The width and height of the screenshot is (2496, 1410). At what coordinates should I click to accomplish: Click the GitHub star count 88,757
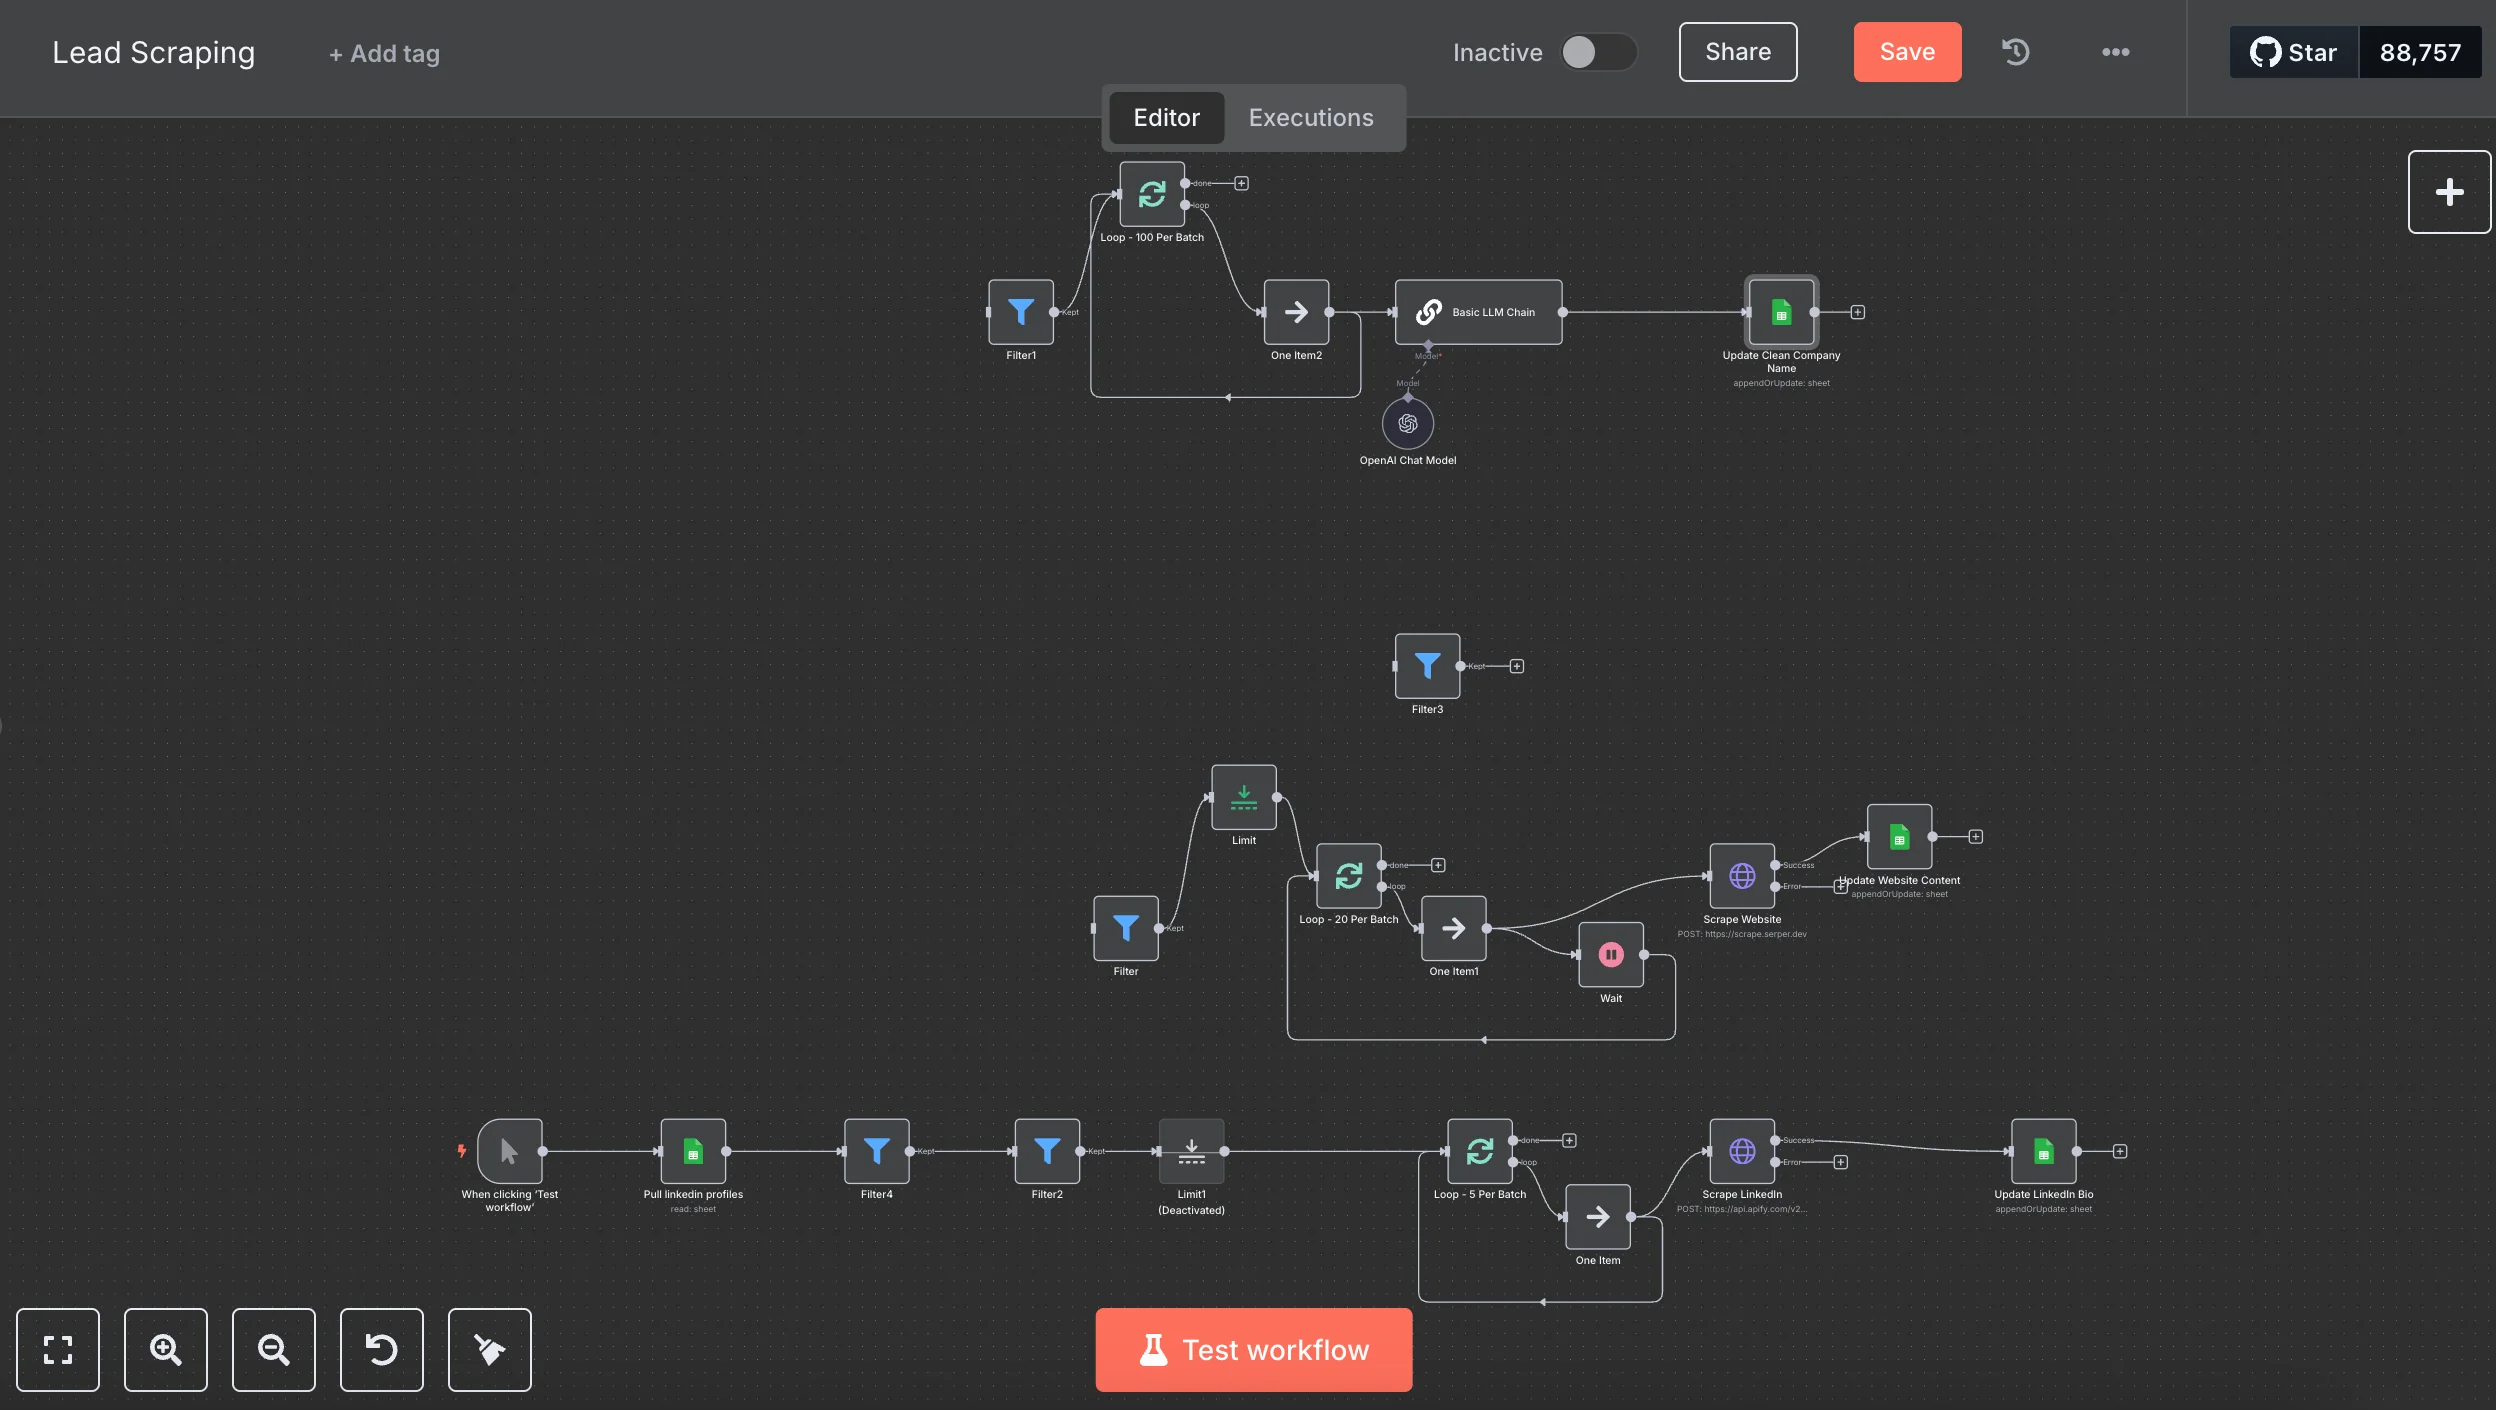(x=2420, y=52)
